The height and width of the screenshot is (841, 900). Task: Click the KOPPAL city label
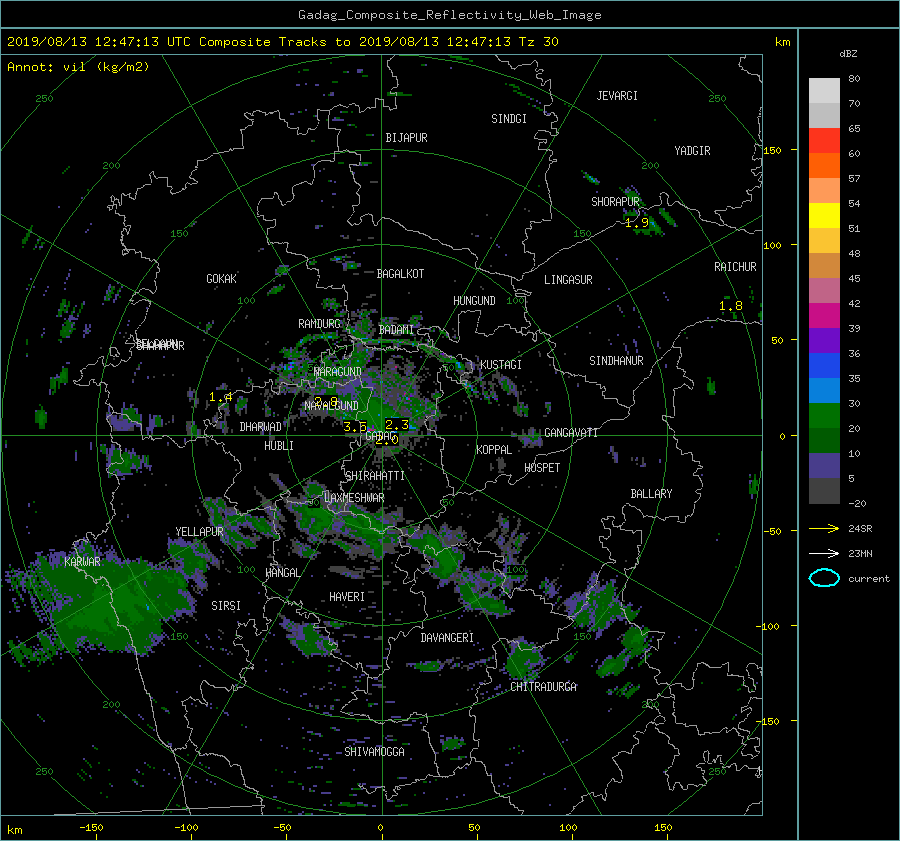(494, 450)
